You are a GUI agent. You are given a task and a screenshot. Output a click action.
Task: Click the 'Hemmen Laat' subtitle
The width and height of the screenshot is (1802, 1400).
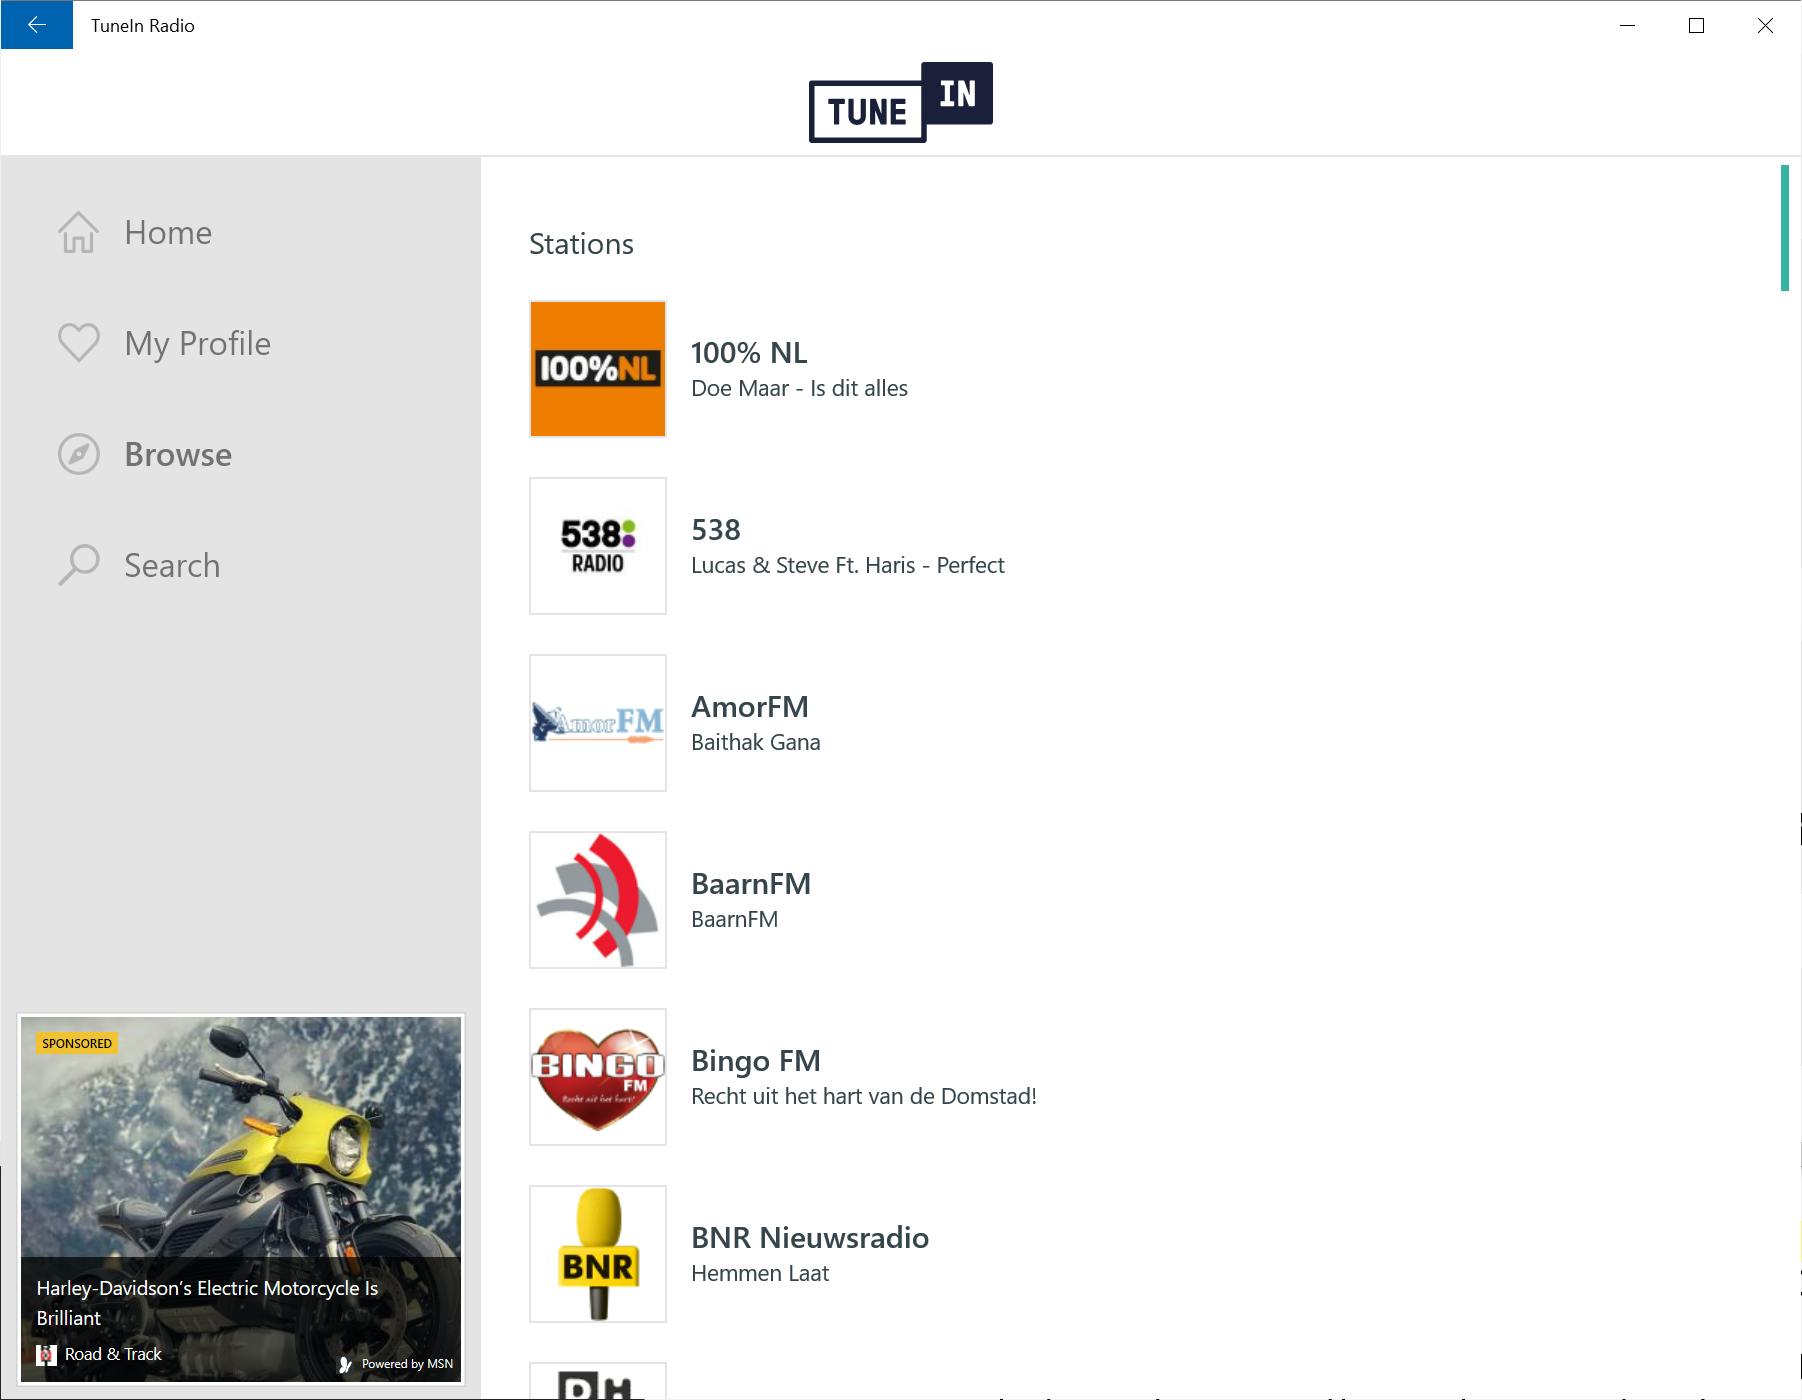tap(760, 1273)
